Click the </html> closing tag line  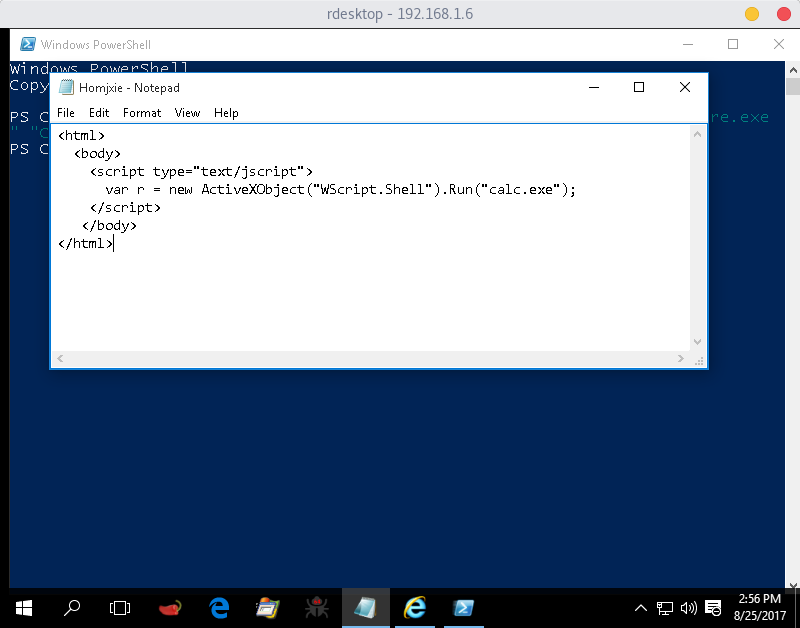click(86, 243)
